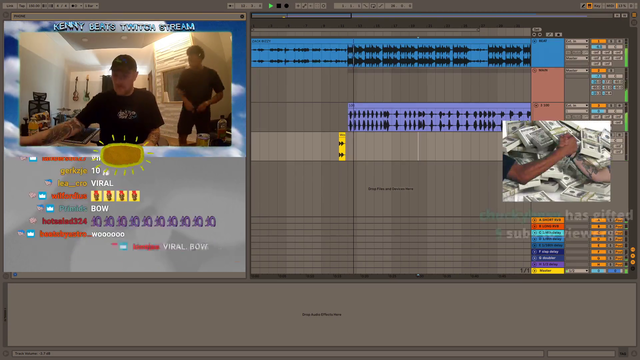This screenshot has width=640, height=360.
Task: Open the BEAT track Master output menu
Action: coord(577,58)
